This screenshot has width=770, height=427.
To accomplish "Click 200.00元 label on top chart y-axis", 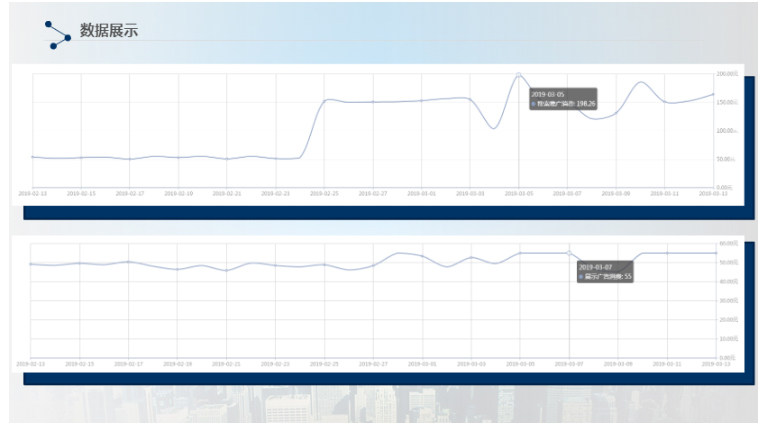I will tap(728, 74).
